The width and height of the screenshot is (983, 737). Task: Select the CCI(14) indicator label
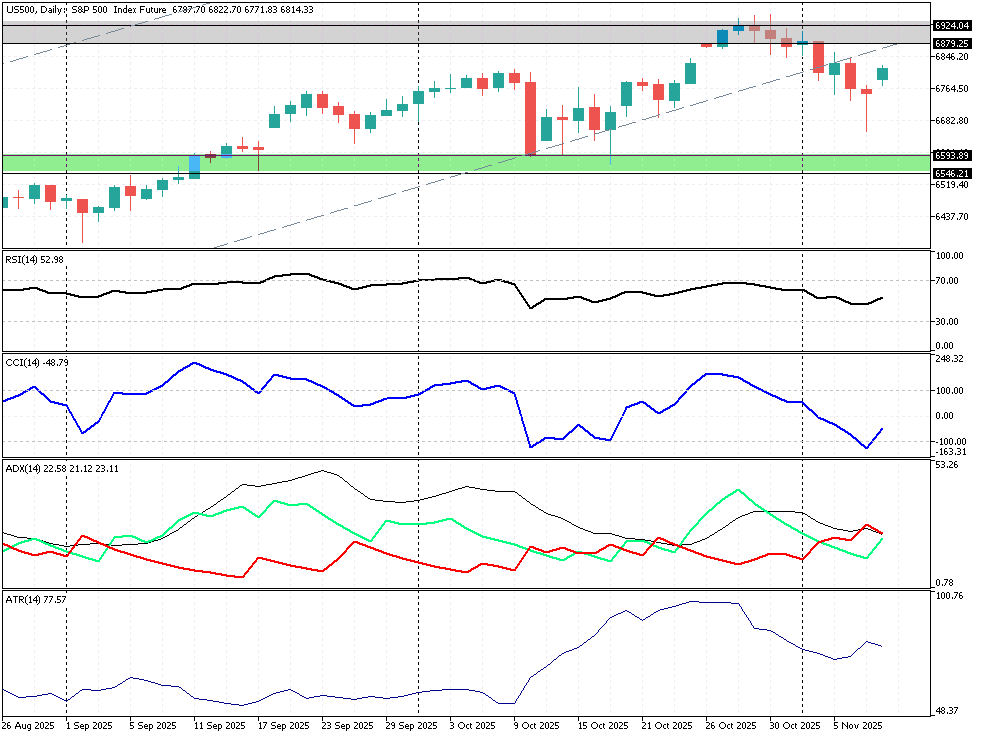35,362
